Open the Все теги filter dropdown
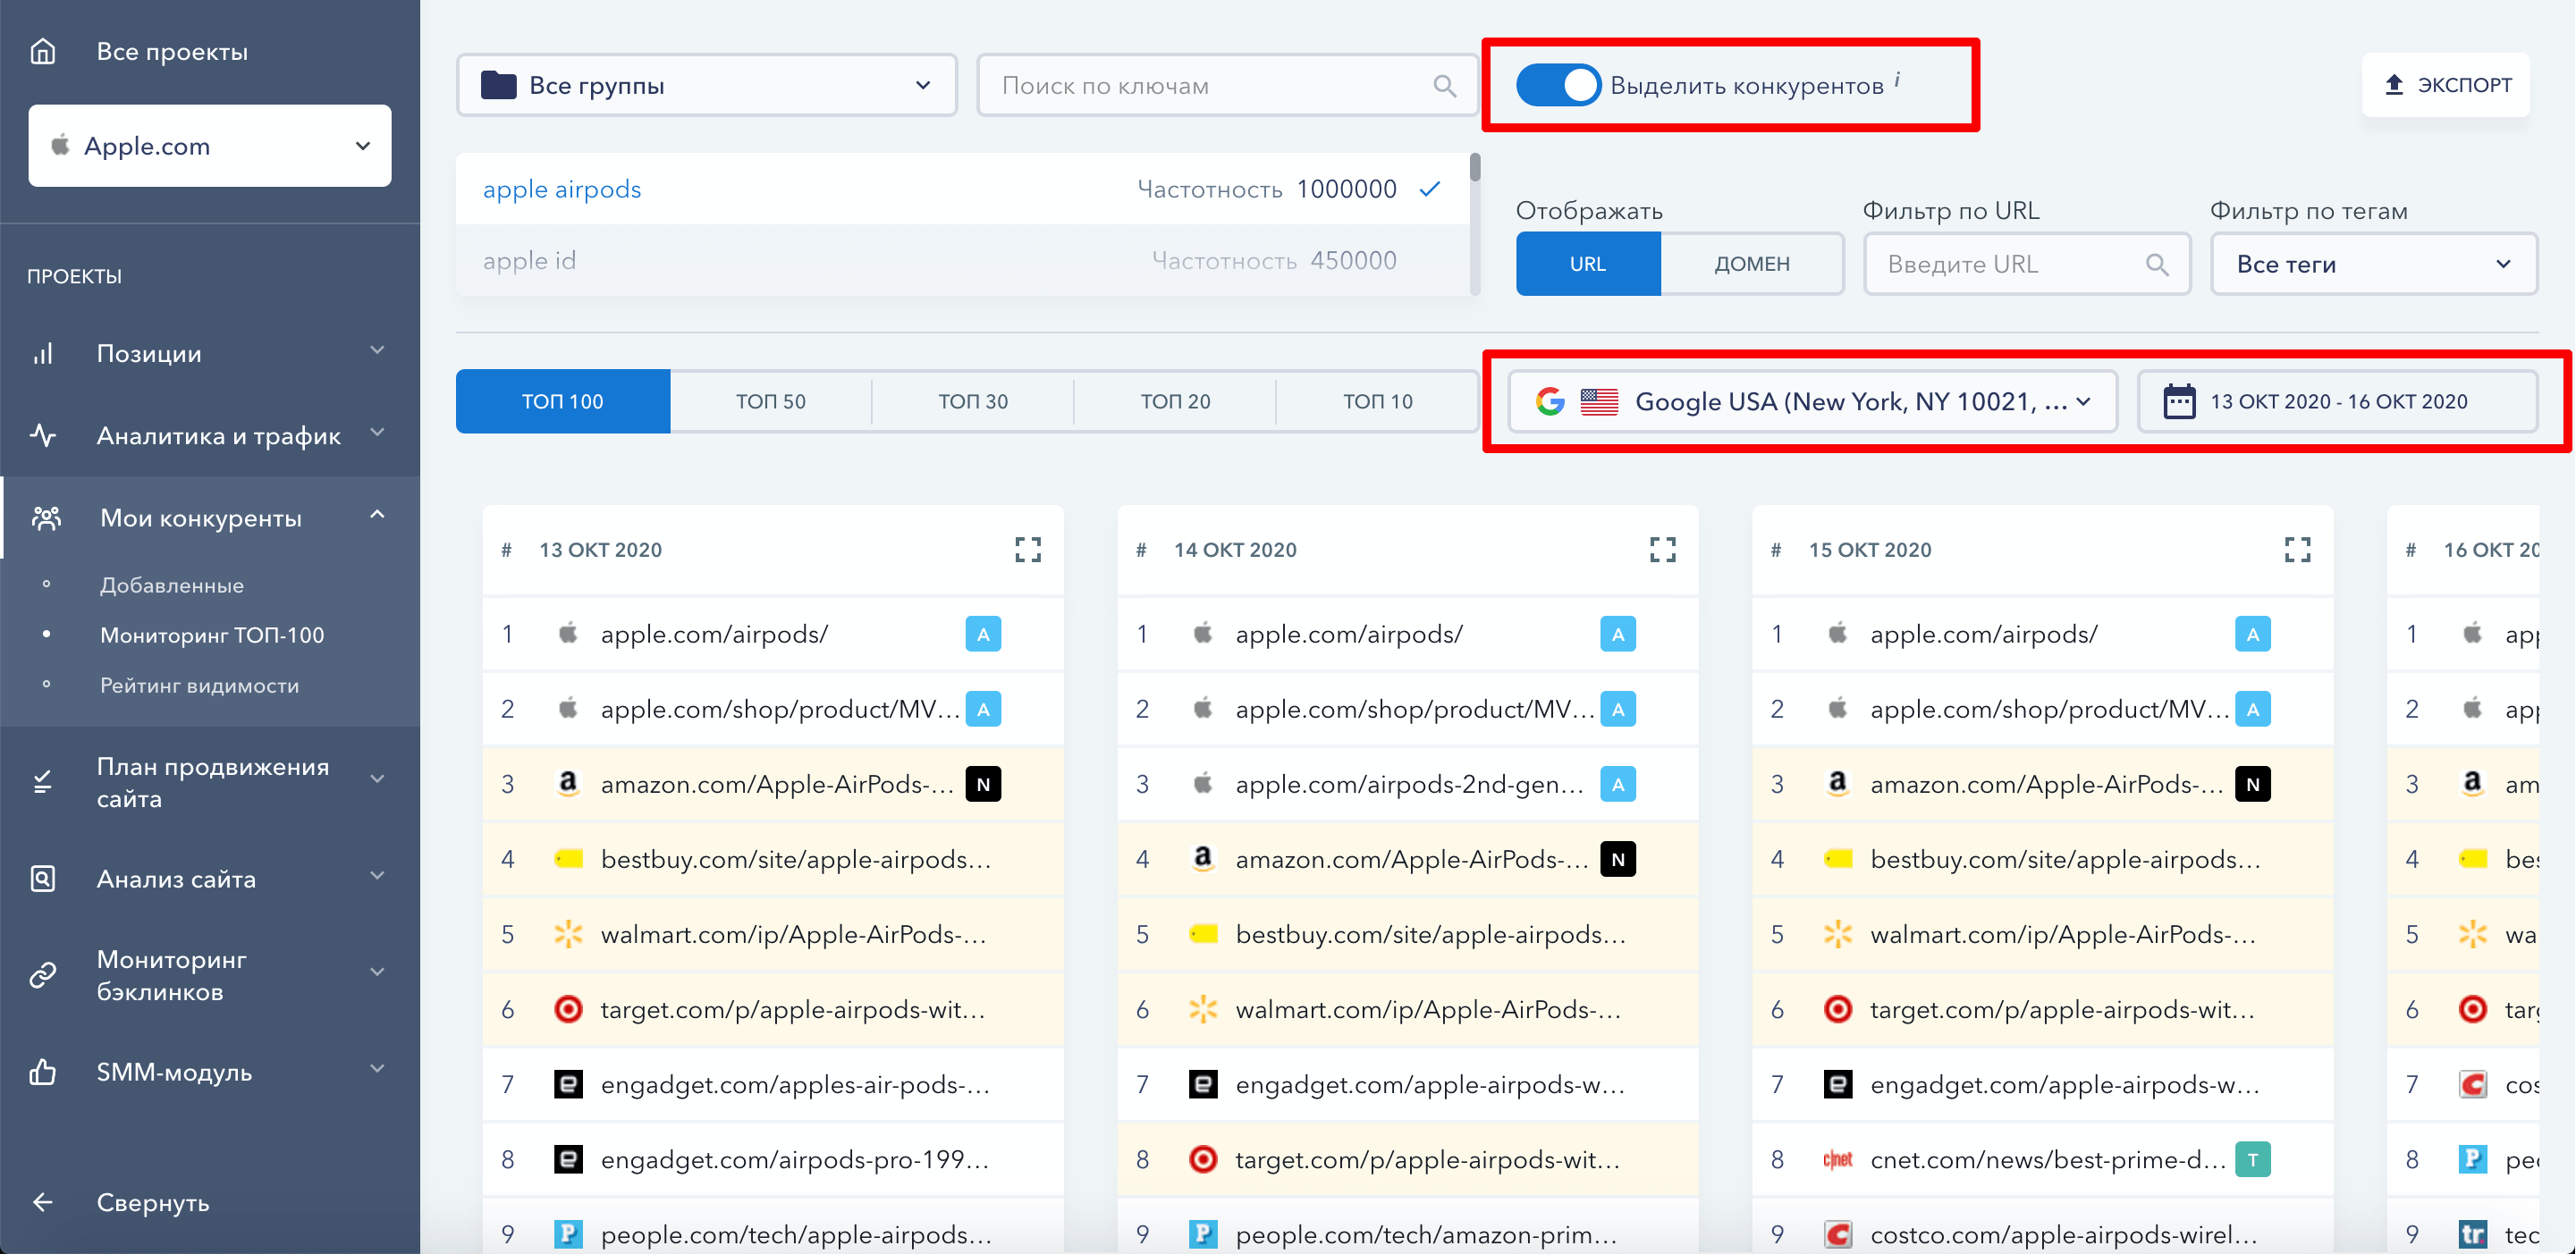The width and height of the screenshot is (2576, 1254). pyautogui.click(x=2374, y=264)
